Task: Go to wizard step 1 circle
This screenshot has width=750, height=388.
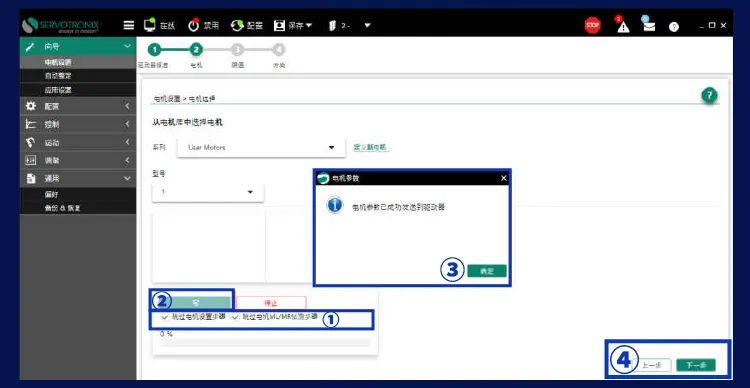Action: (x=154, y=49)
